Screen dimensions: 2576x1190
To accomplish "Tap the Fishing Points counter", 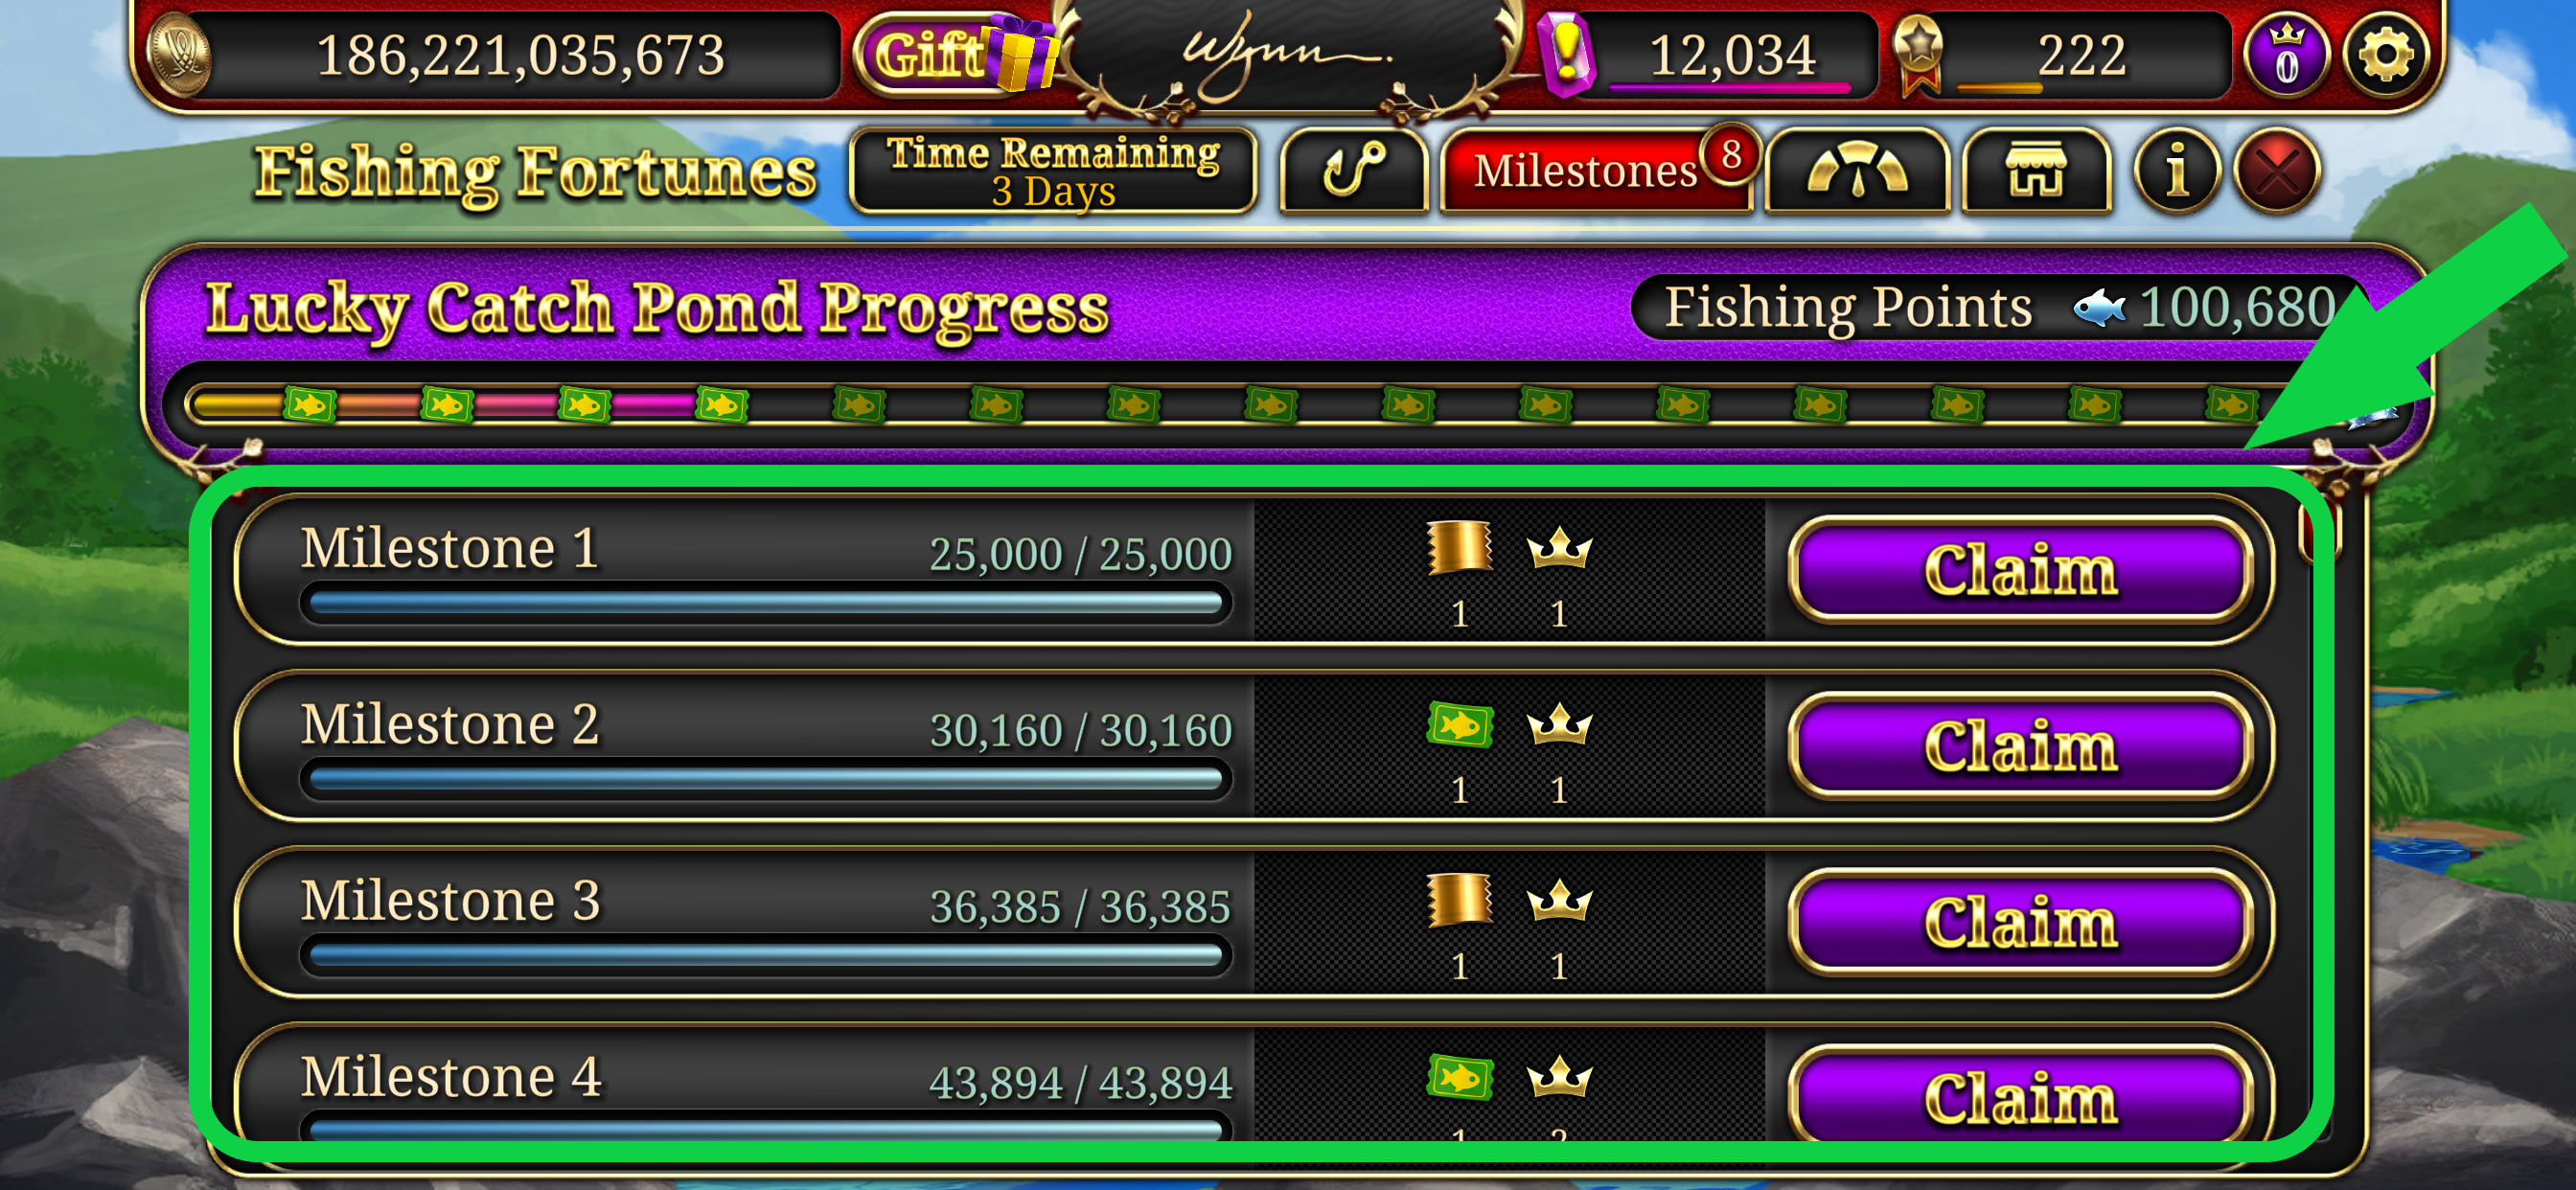I will coord(2000,307).
